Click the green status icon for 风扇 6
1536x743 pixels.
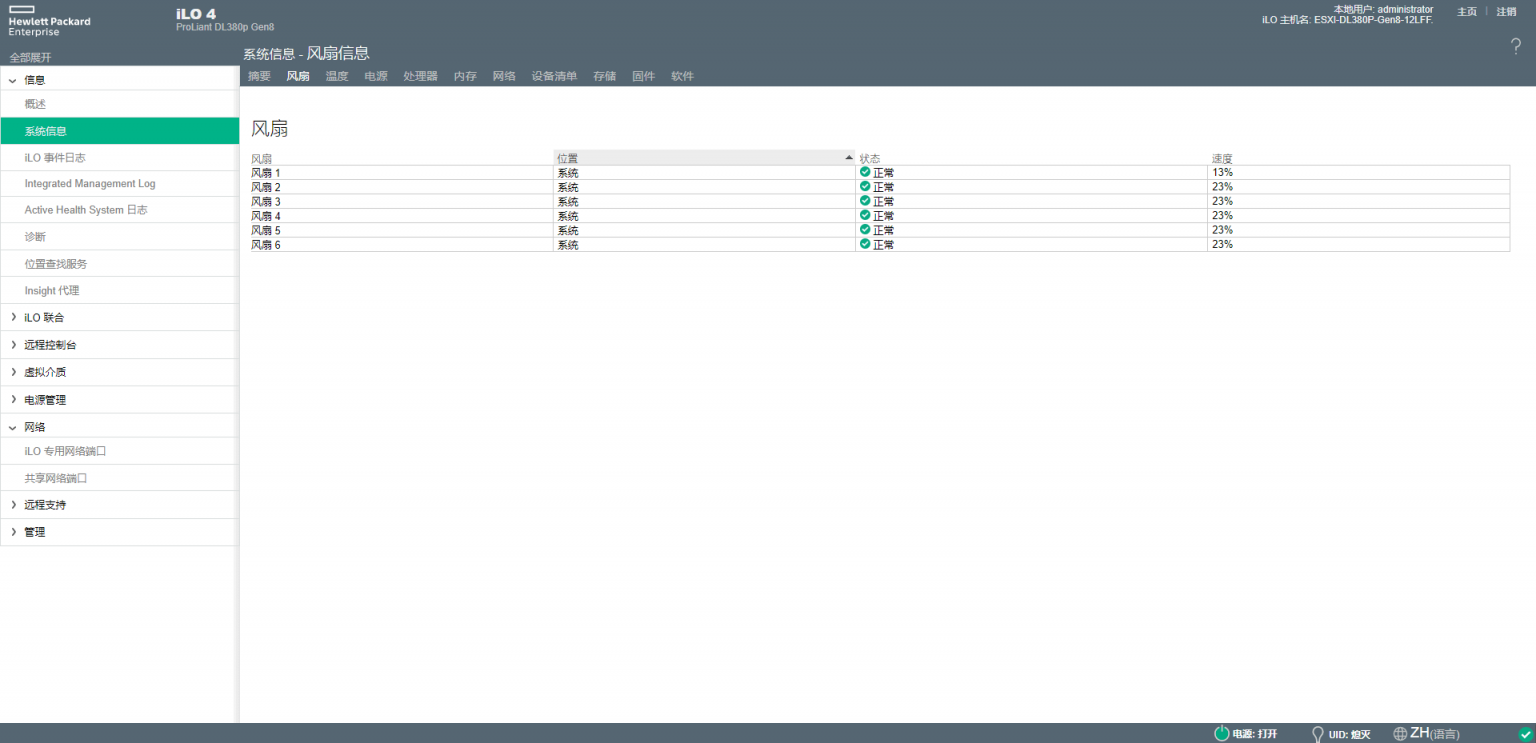pyautogui.click(x=864, y=244)
